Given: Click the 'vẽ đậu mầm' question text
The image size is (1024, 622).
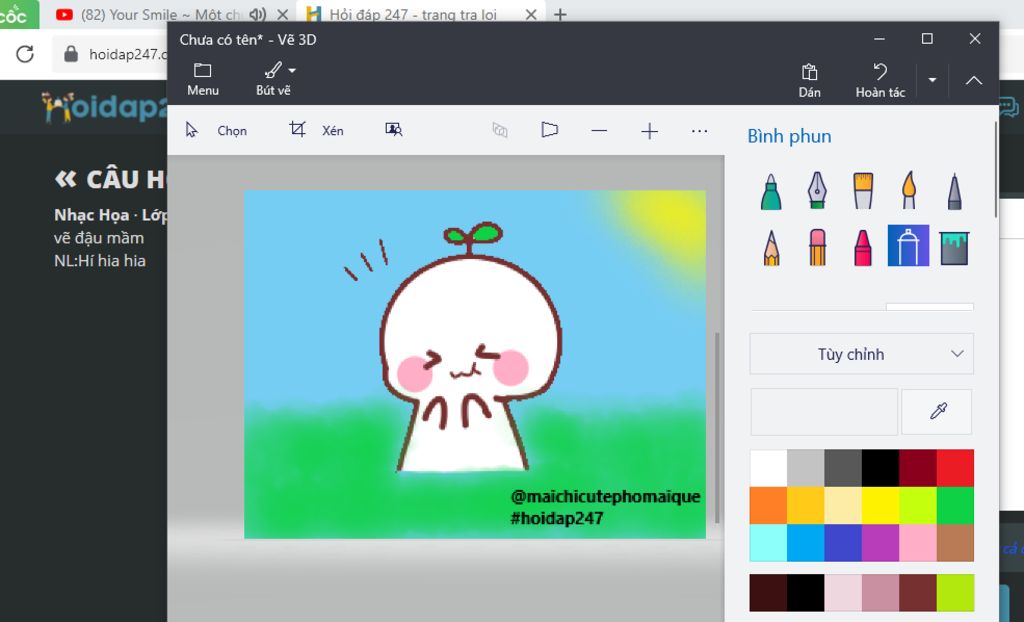Looking at the screenshot, I should click(99, 238).
